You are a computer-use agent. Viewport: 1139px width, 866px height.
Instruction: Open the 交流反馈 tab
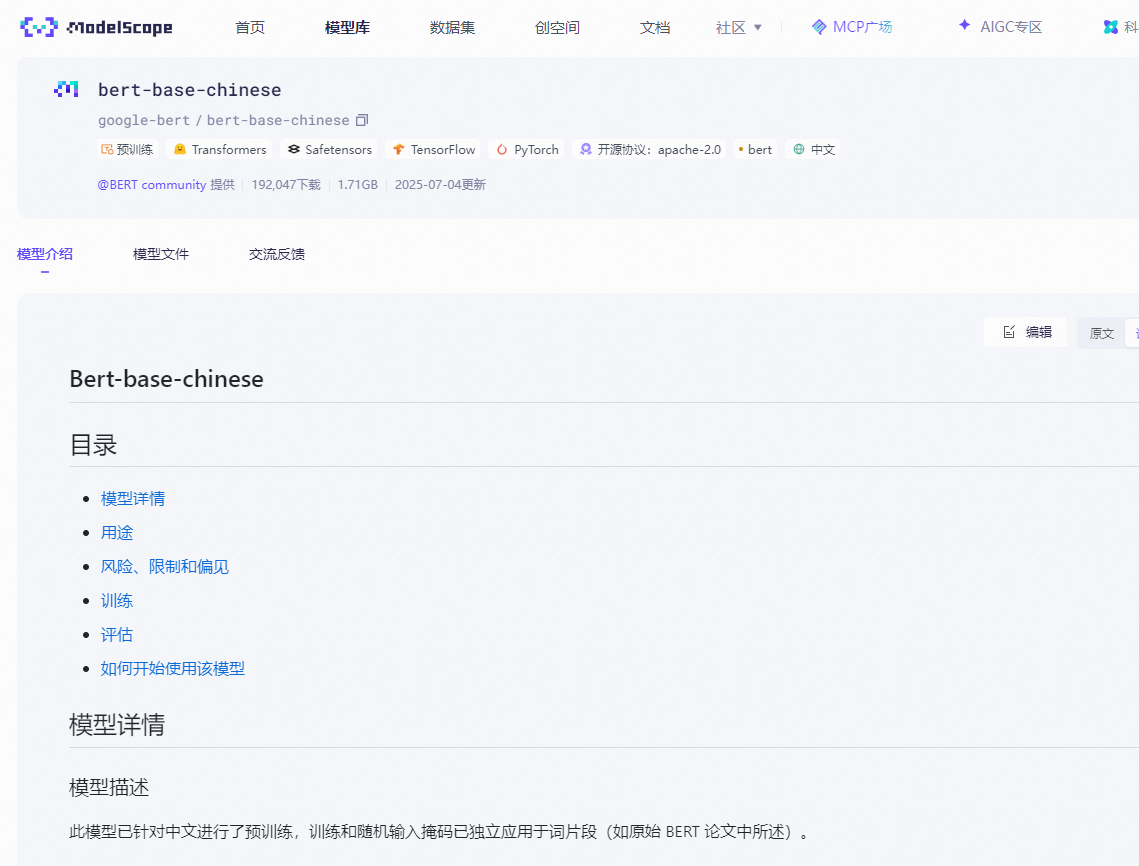(277, 254)
